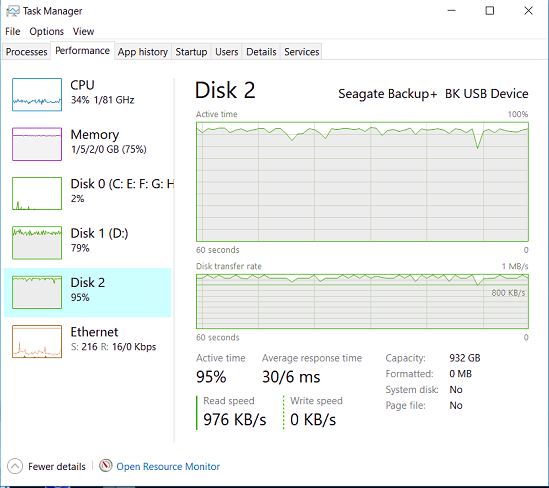Maximize the Task Manager window
Image resolution: width=549 pixels, height=488 pixels.
490,11
